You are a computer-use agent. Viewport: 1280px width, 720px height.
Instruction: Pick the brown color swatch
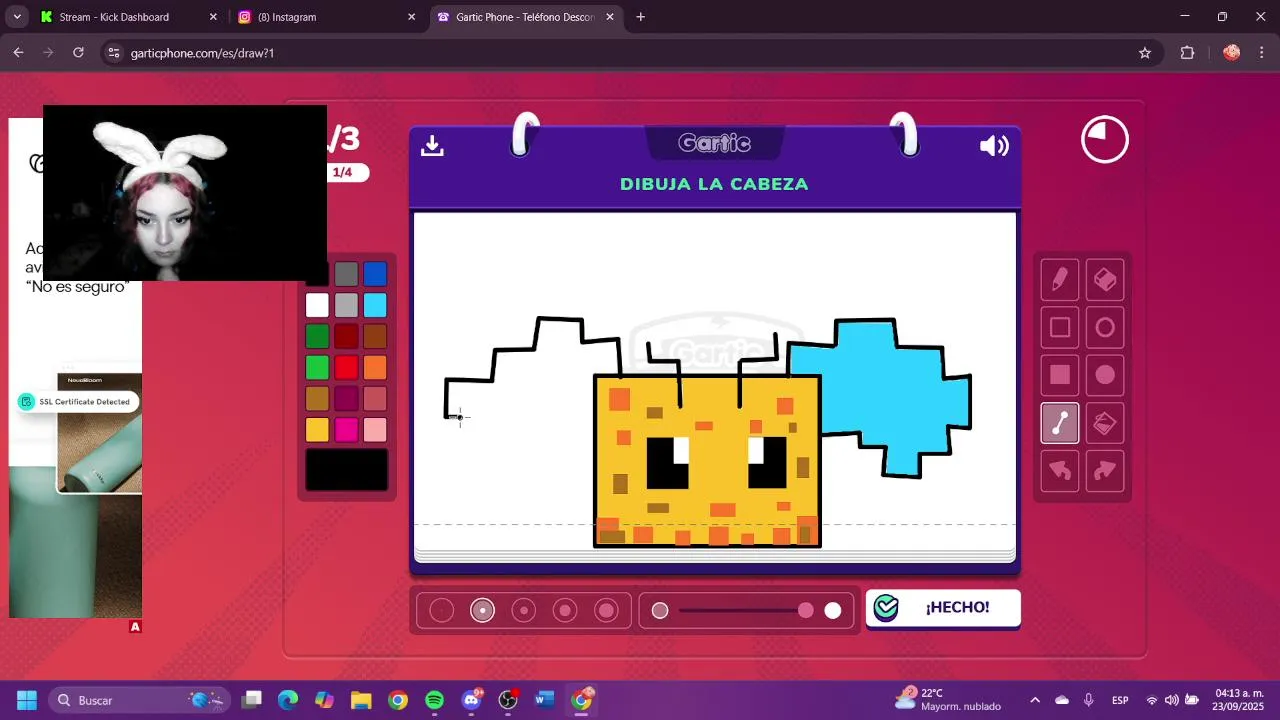click(x=375, y=336)
